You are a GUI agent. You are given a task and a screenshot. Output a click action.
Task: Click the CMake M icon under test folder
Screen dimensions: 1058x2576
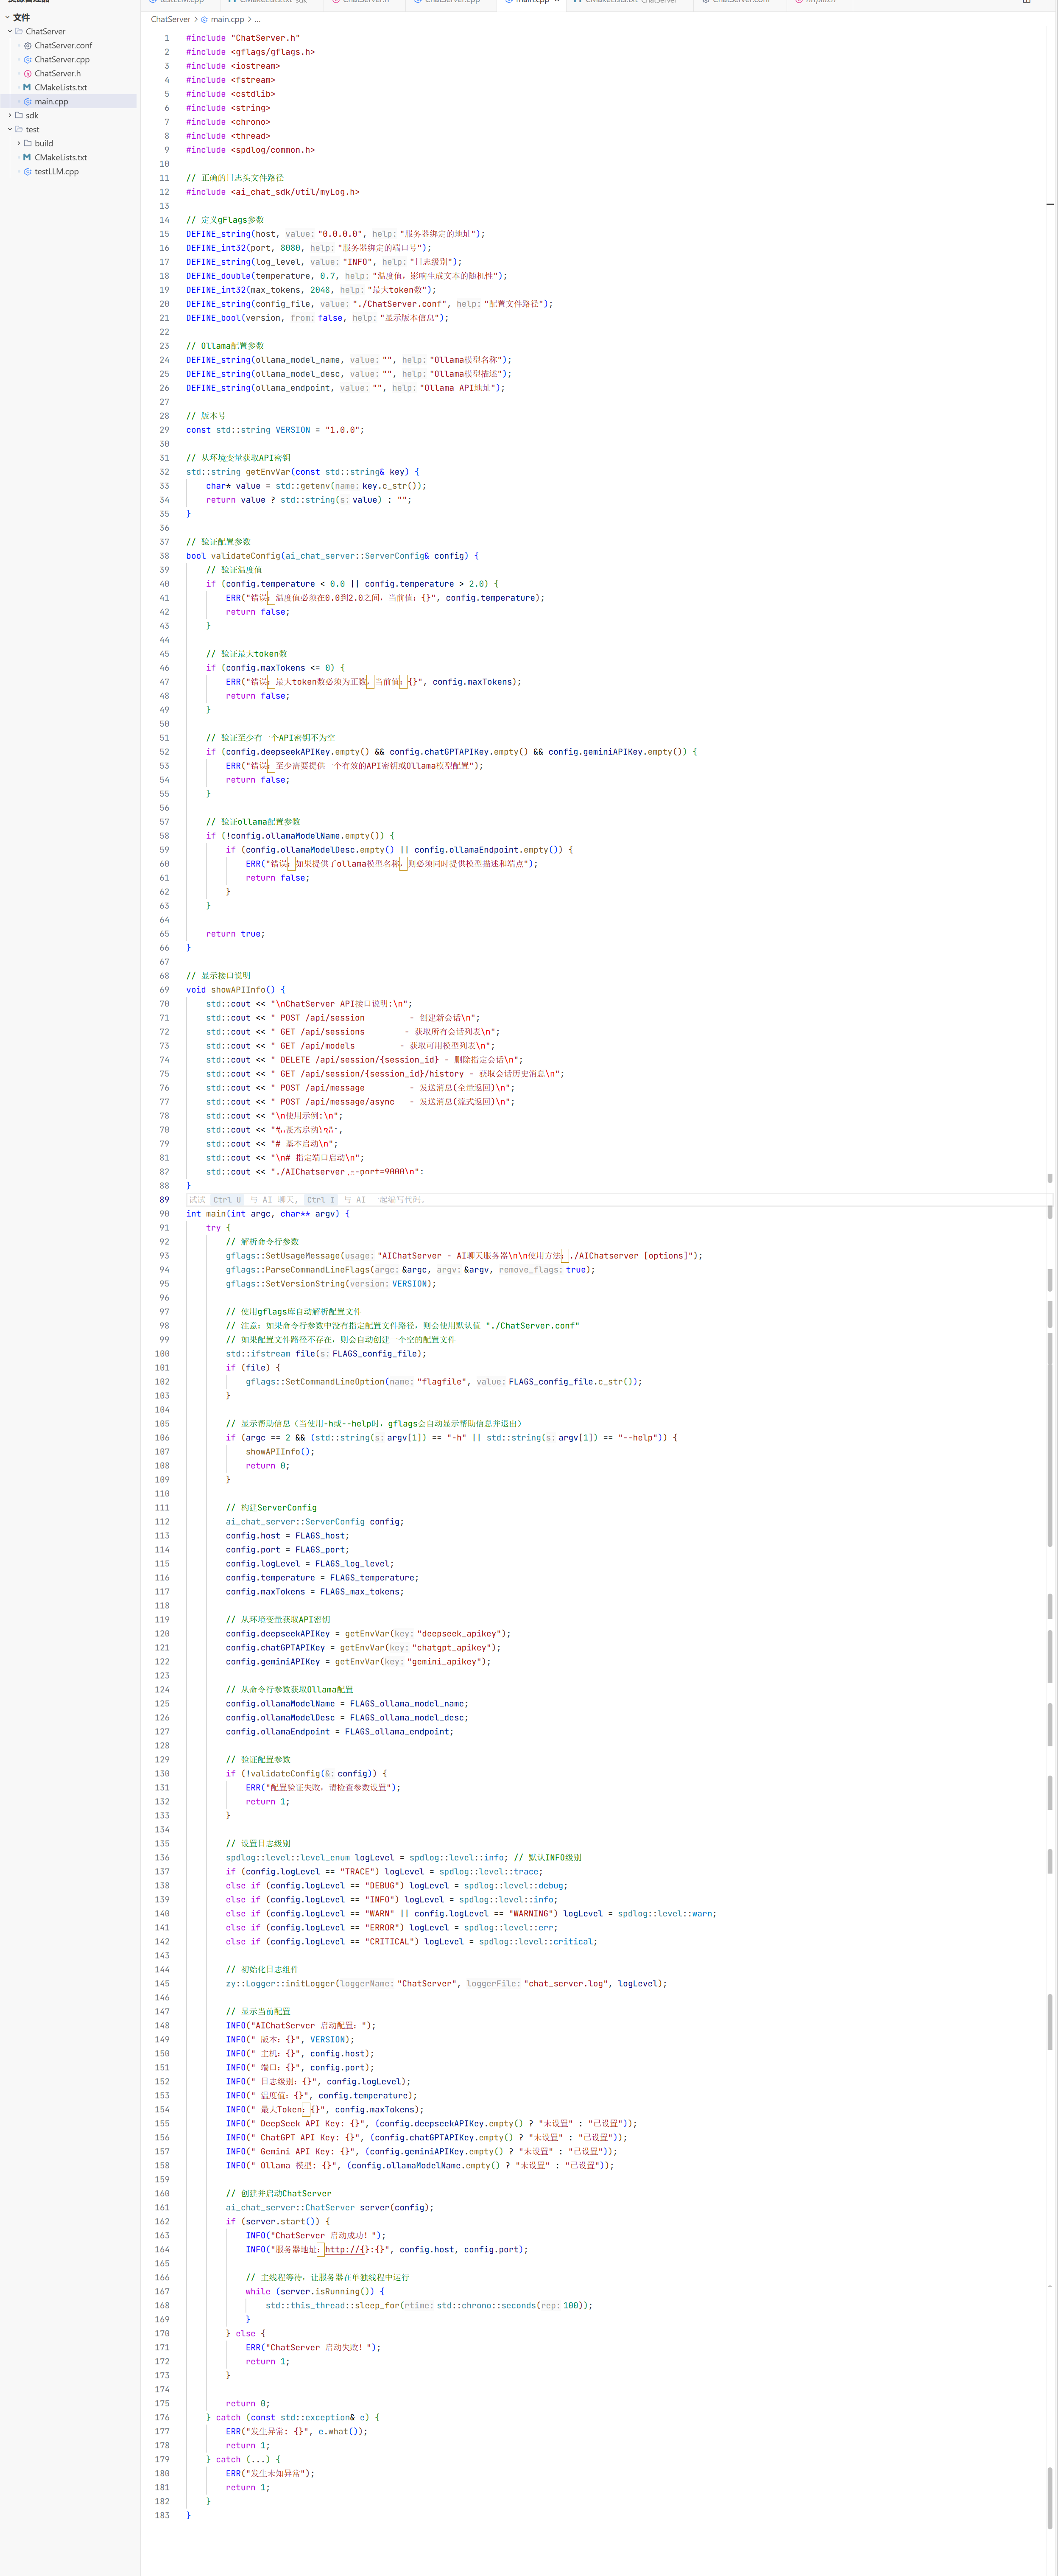pos(27,158)
